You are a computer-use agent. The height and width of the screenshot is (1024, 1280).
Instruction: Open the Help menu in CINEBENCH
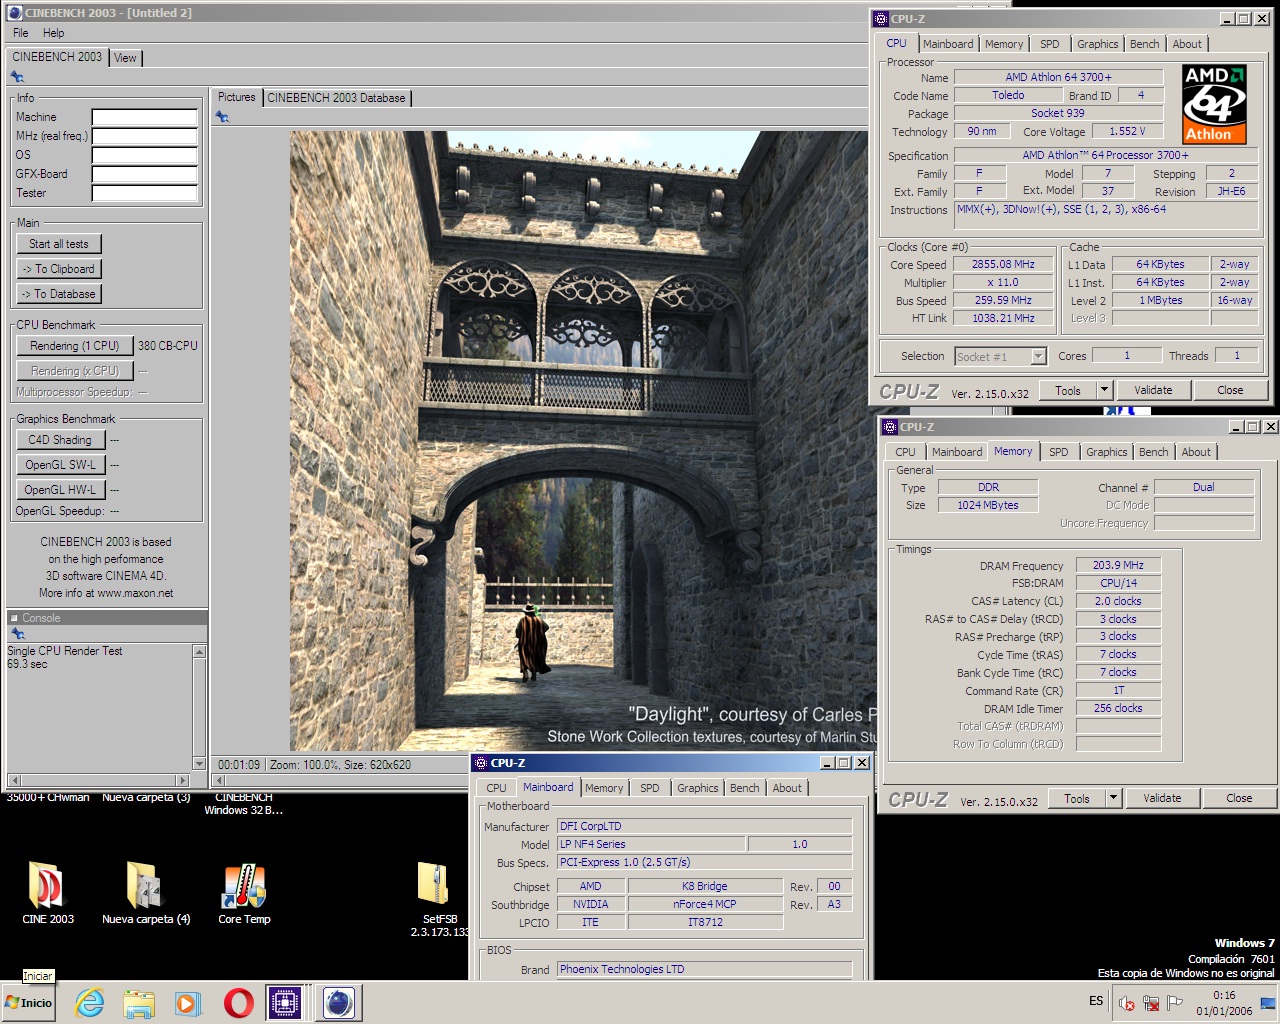[x=53, y=33]
